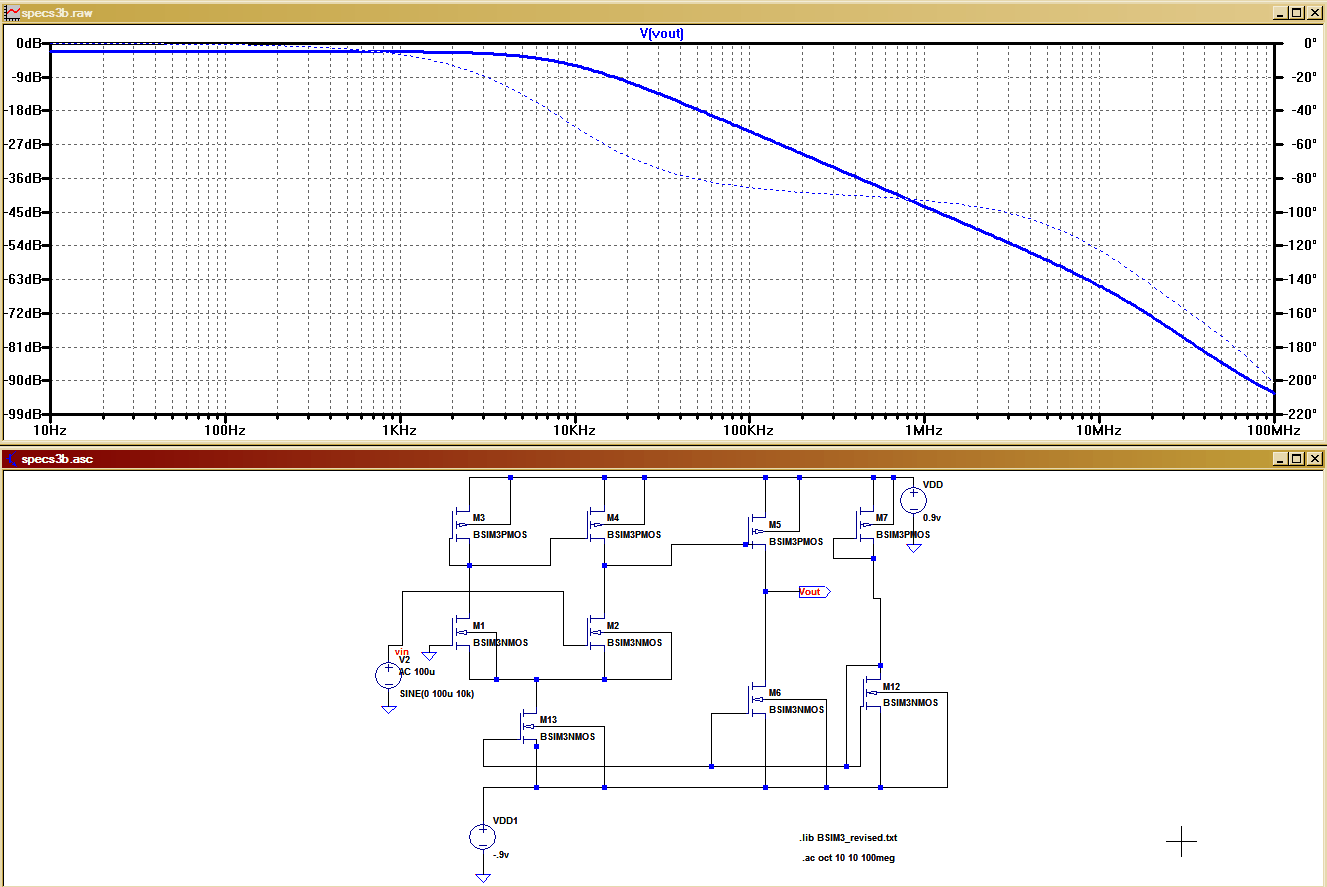This screenshot has height=887, width=1327.
Task: Select the M6 NMOS transistor symbol
Action: point(756,699)
